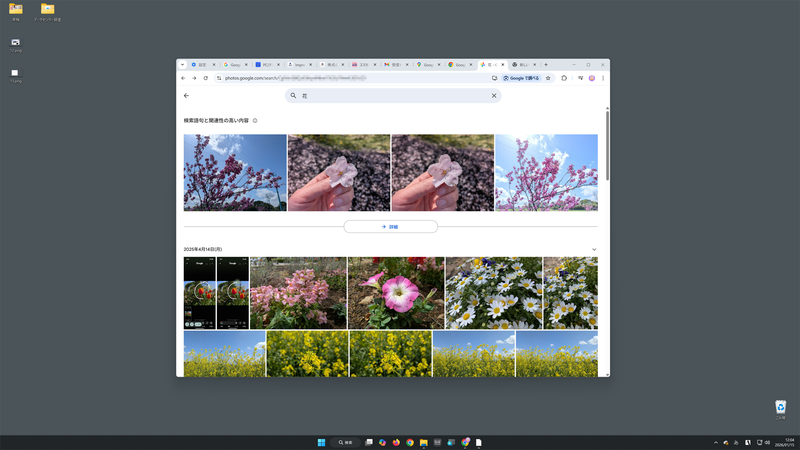The image size is (800, 450).
Task: Click the Photos search input field
Action: pos(393,95)
